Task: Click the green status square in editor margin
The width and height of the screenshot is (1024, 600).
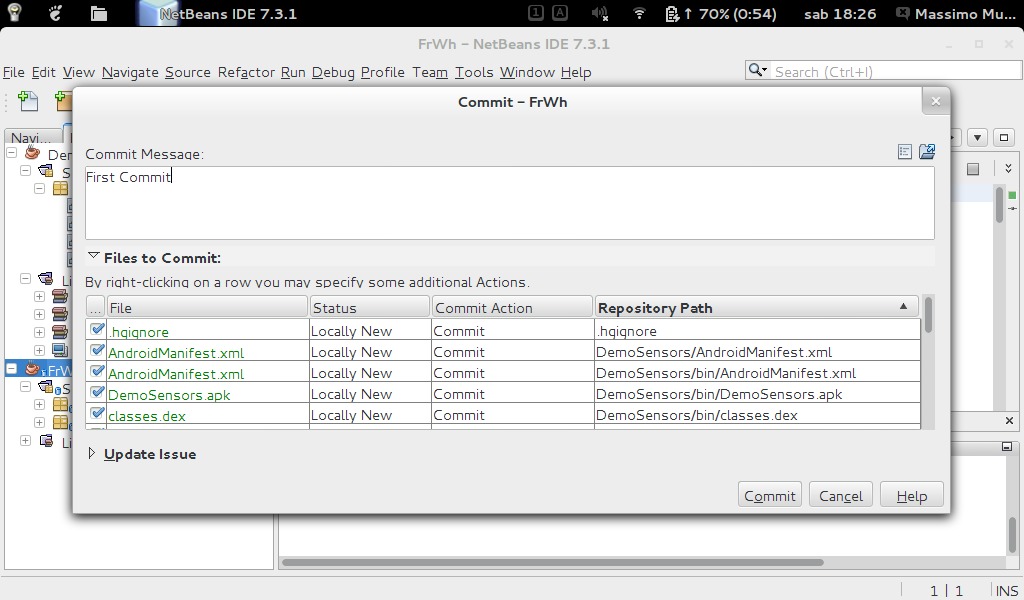Action: [x=1012, y=195]
